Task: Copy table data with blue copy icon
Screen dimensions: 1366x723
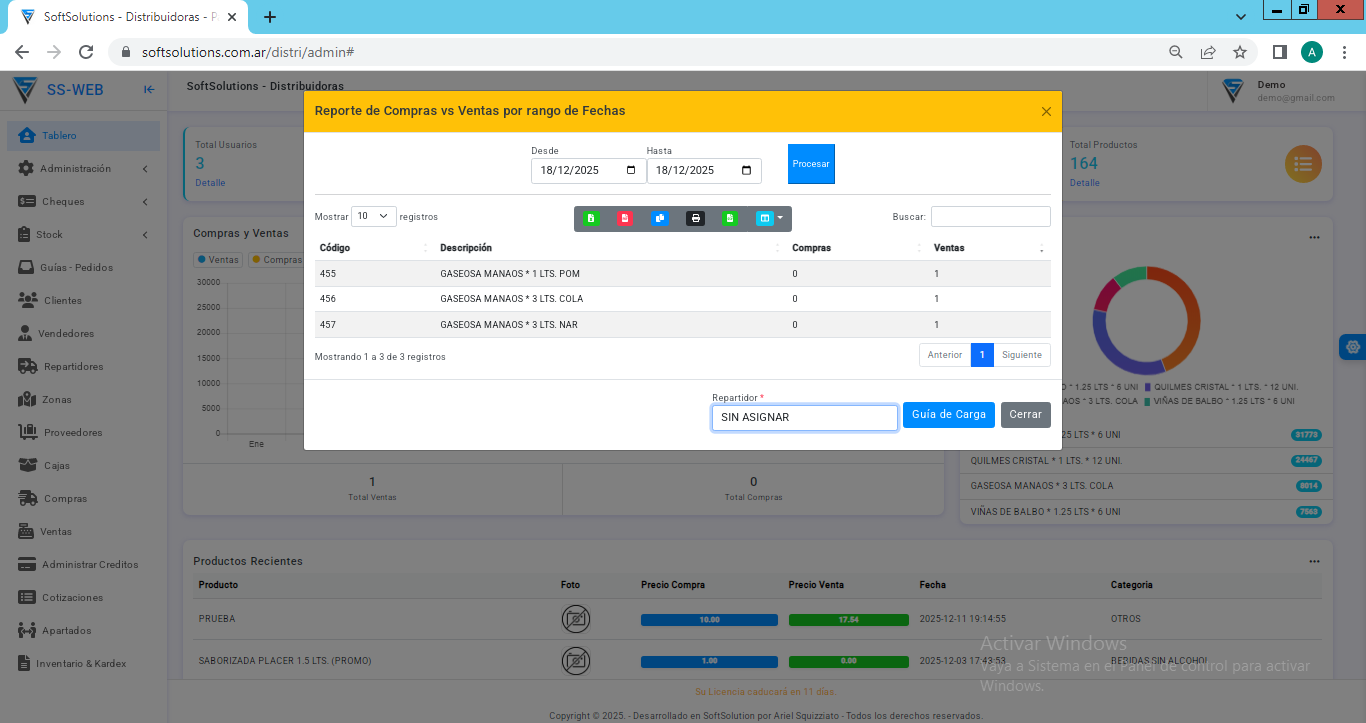Action: (660, 218)
